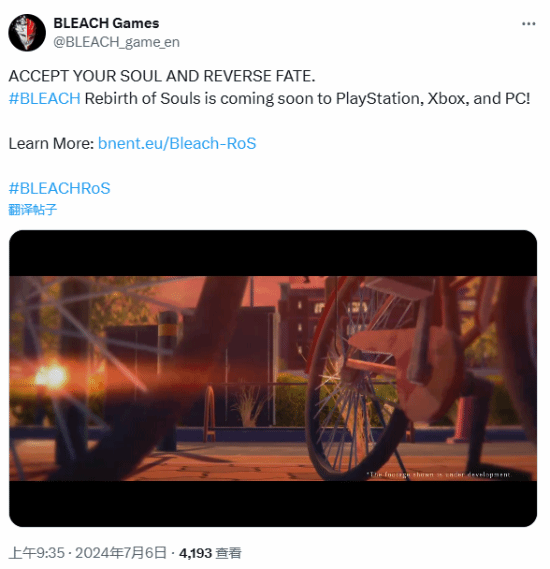Viewport: 550px width, 569px height.
Task: Click the @BLEACH_game_en handle
Action: [116, 42]
